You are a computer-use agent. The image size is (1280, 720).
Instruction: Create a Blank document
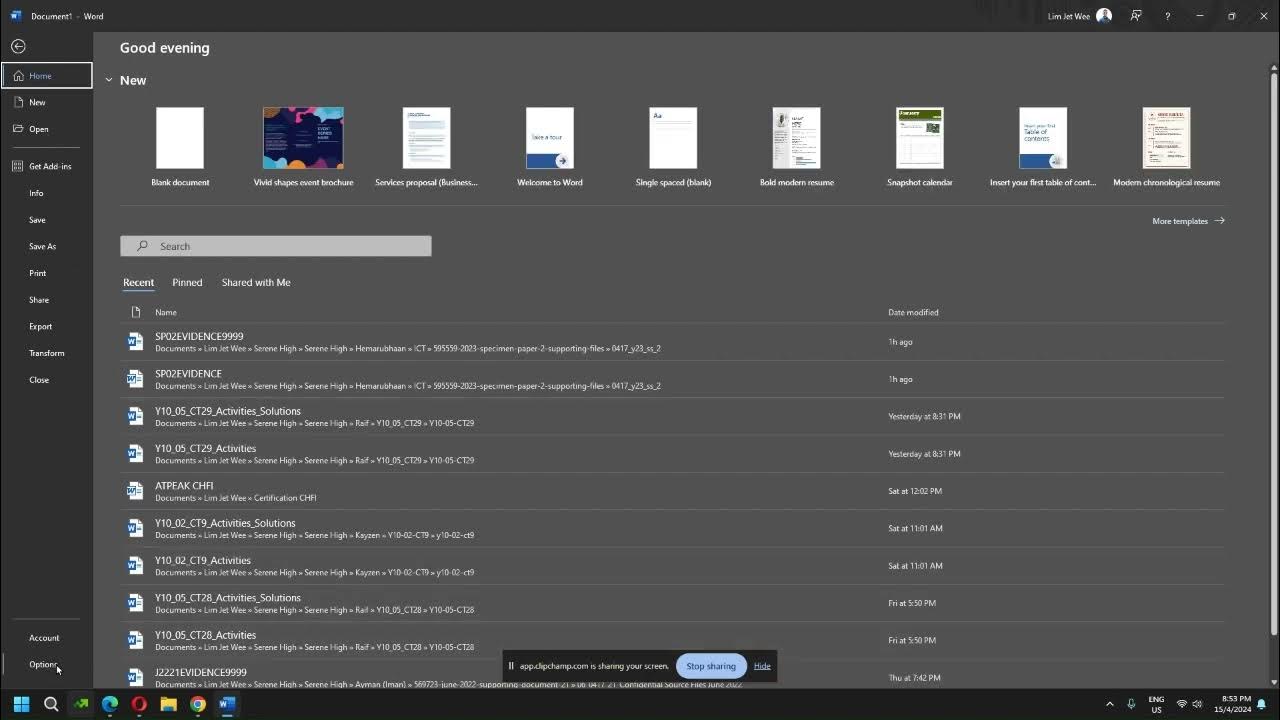[180, 147]
